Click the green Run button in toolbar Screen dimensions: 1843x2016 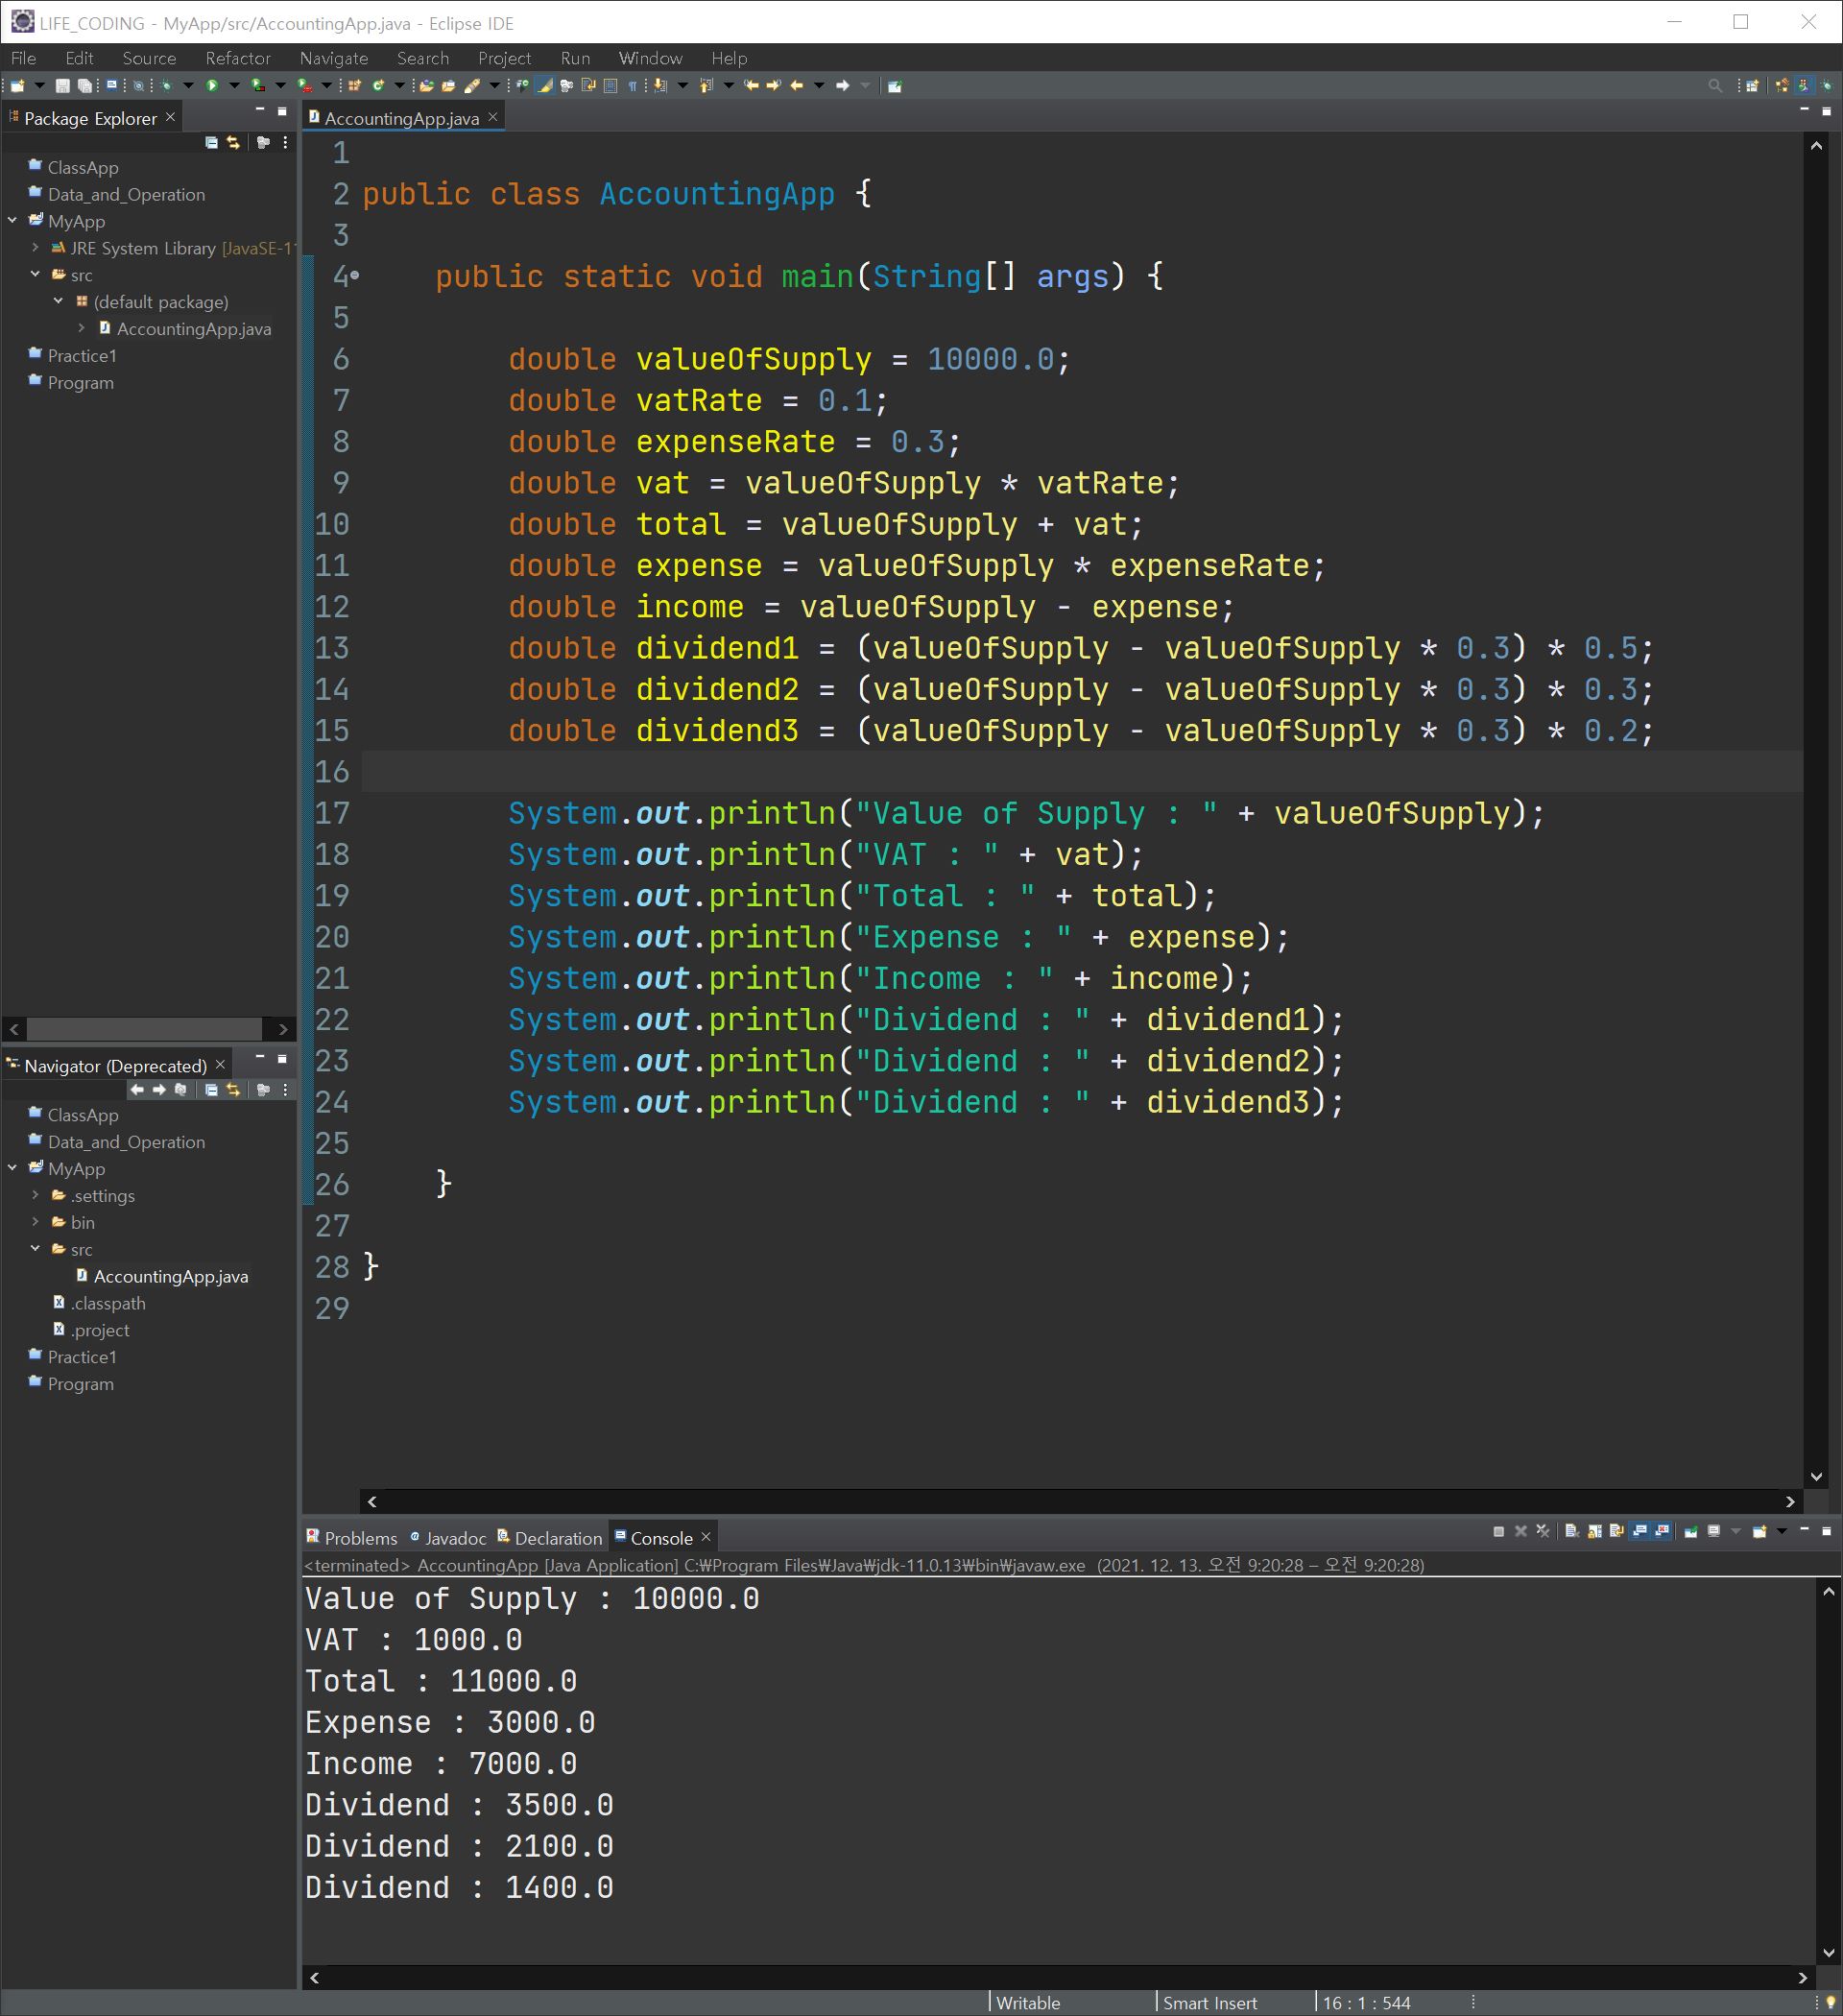tap(212, 86)
